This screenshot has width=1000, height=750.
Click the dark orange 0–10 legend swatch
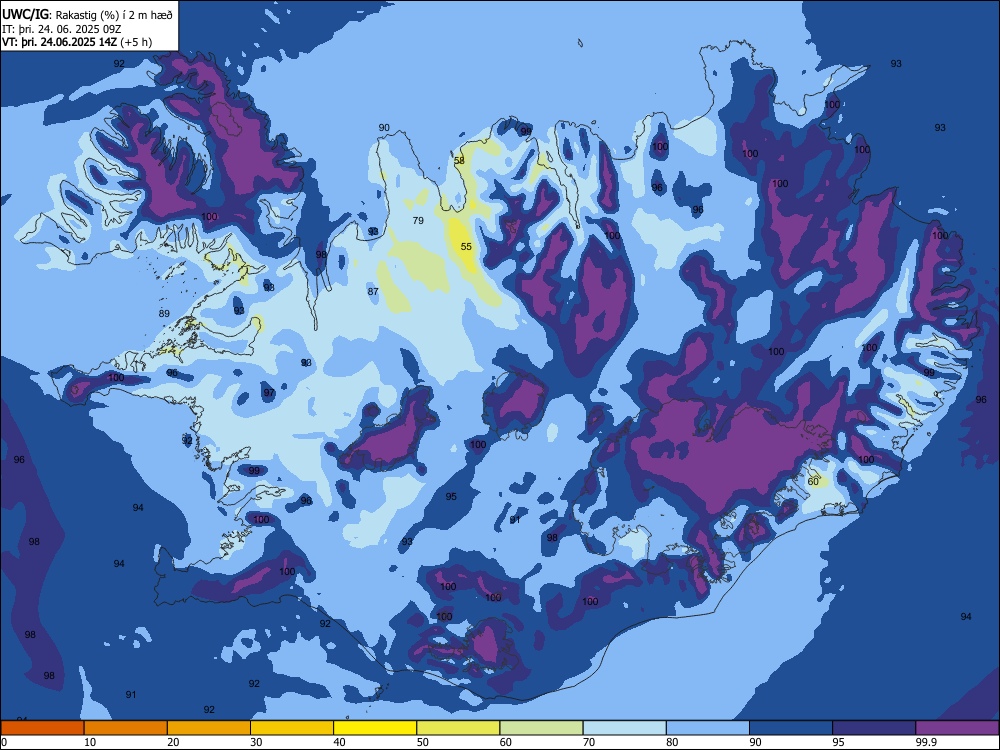click(x=42, y=728)
